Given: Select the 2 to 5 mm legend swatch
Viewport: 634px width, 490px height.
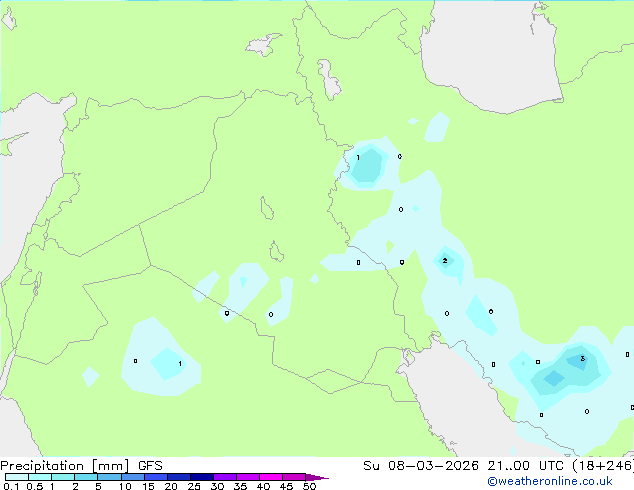Looking at the screenshot, I should [86, 477].
